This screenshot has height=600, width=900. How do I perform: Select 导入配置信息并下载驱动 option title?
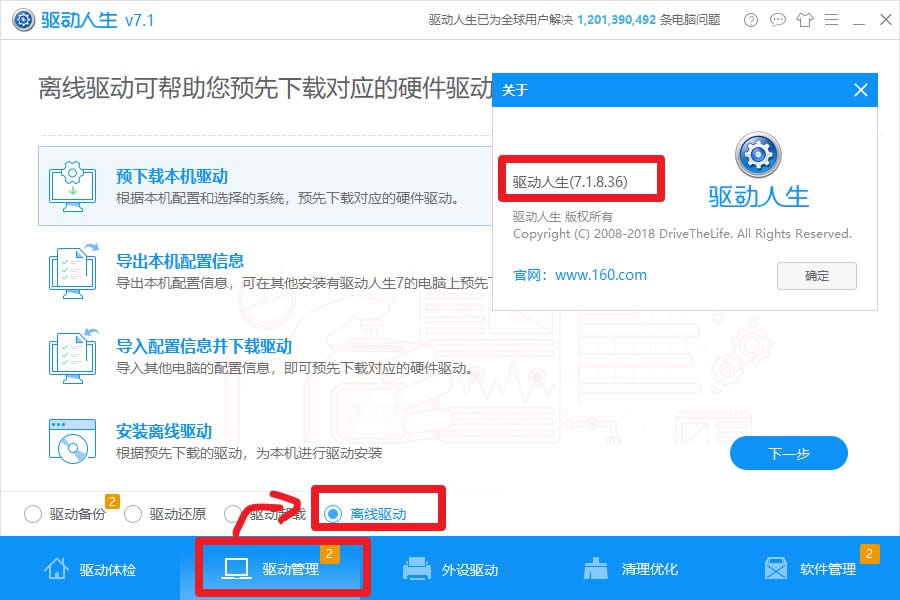pos(204,346)
